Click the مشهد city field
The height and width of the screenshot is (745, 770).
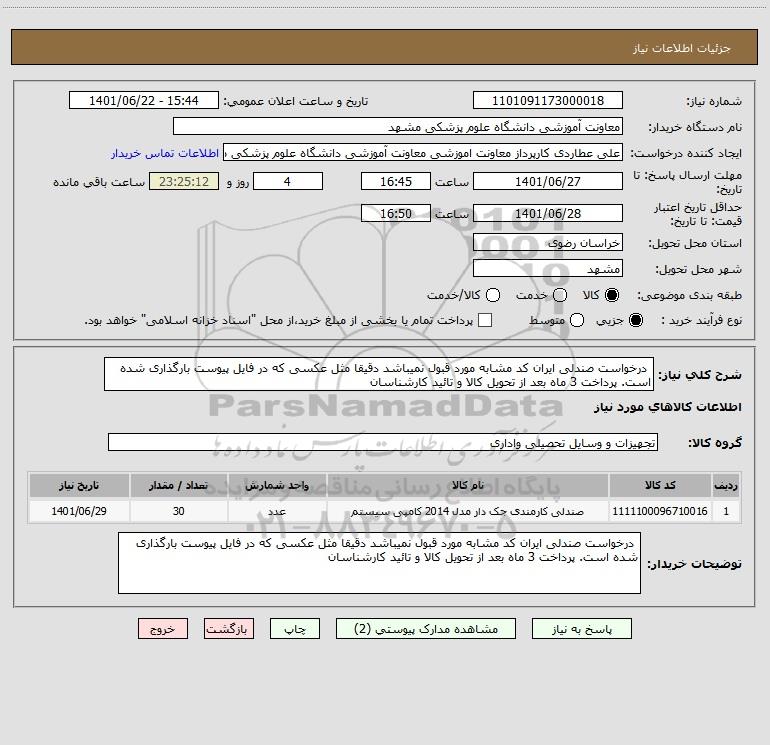click(548, 269)
